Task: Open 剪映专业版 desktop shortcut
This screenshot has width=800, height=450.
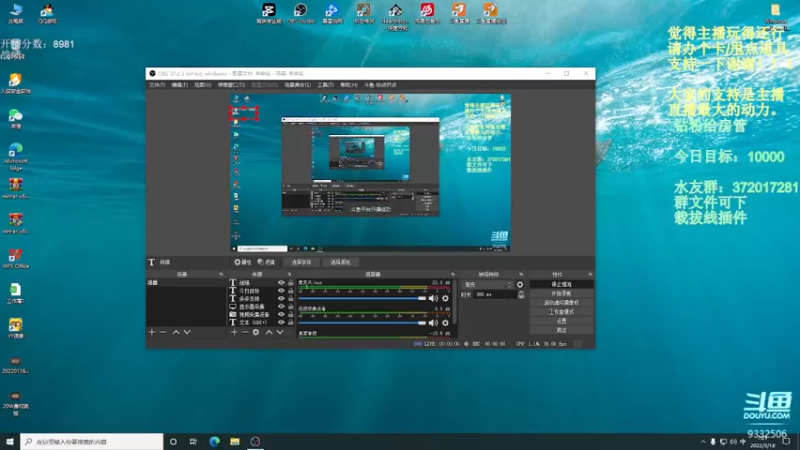Action: pyautogui.click(x=269, y=13)
